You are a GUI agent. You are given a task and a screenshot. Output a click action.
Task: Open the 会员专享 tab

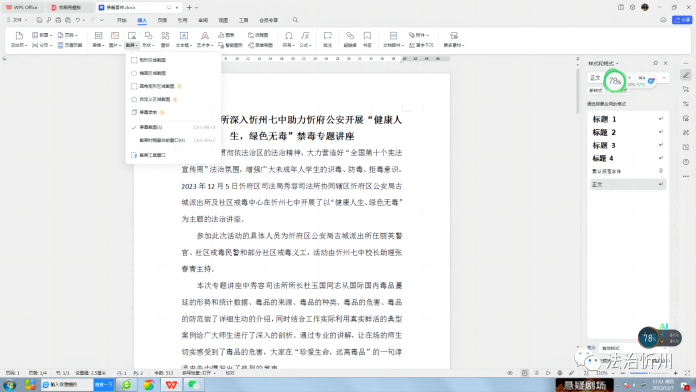click(x=269, y=20)
